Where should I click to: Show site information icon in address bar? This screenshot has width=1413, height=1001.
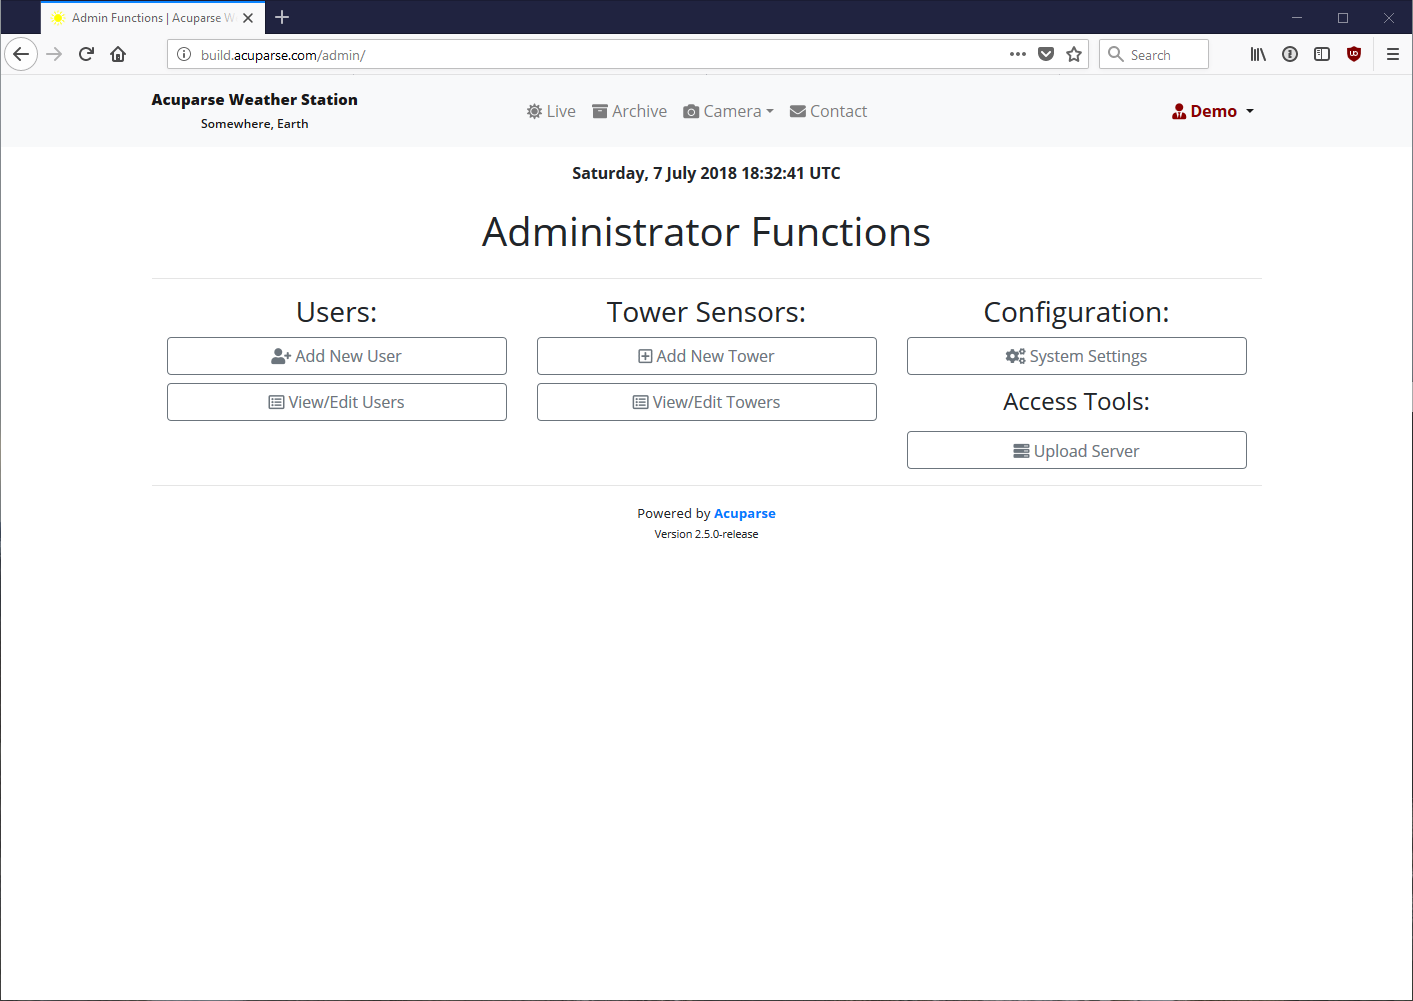pos(184,54)
